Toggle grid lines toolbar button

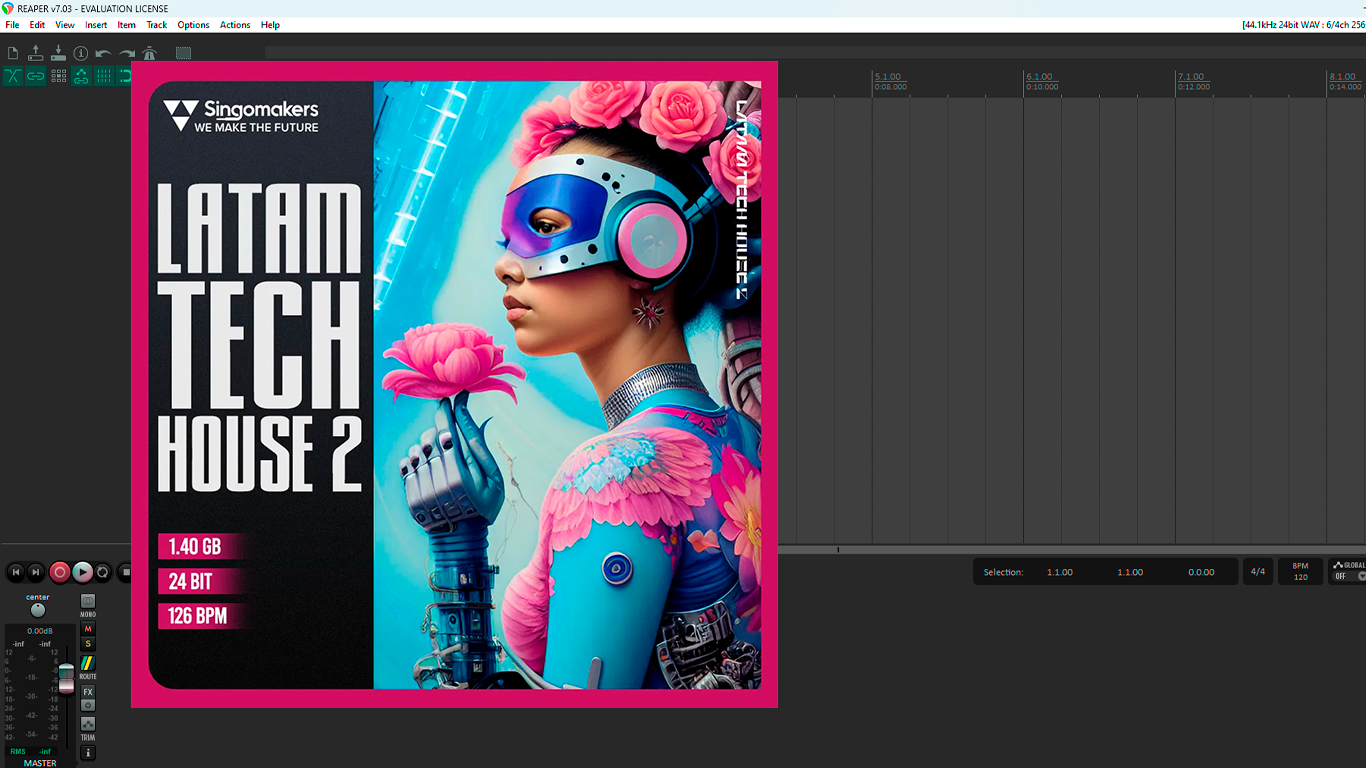(x=103, y=76)
